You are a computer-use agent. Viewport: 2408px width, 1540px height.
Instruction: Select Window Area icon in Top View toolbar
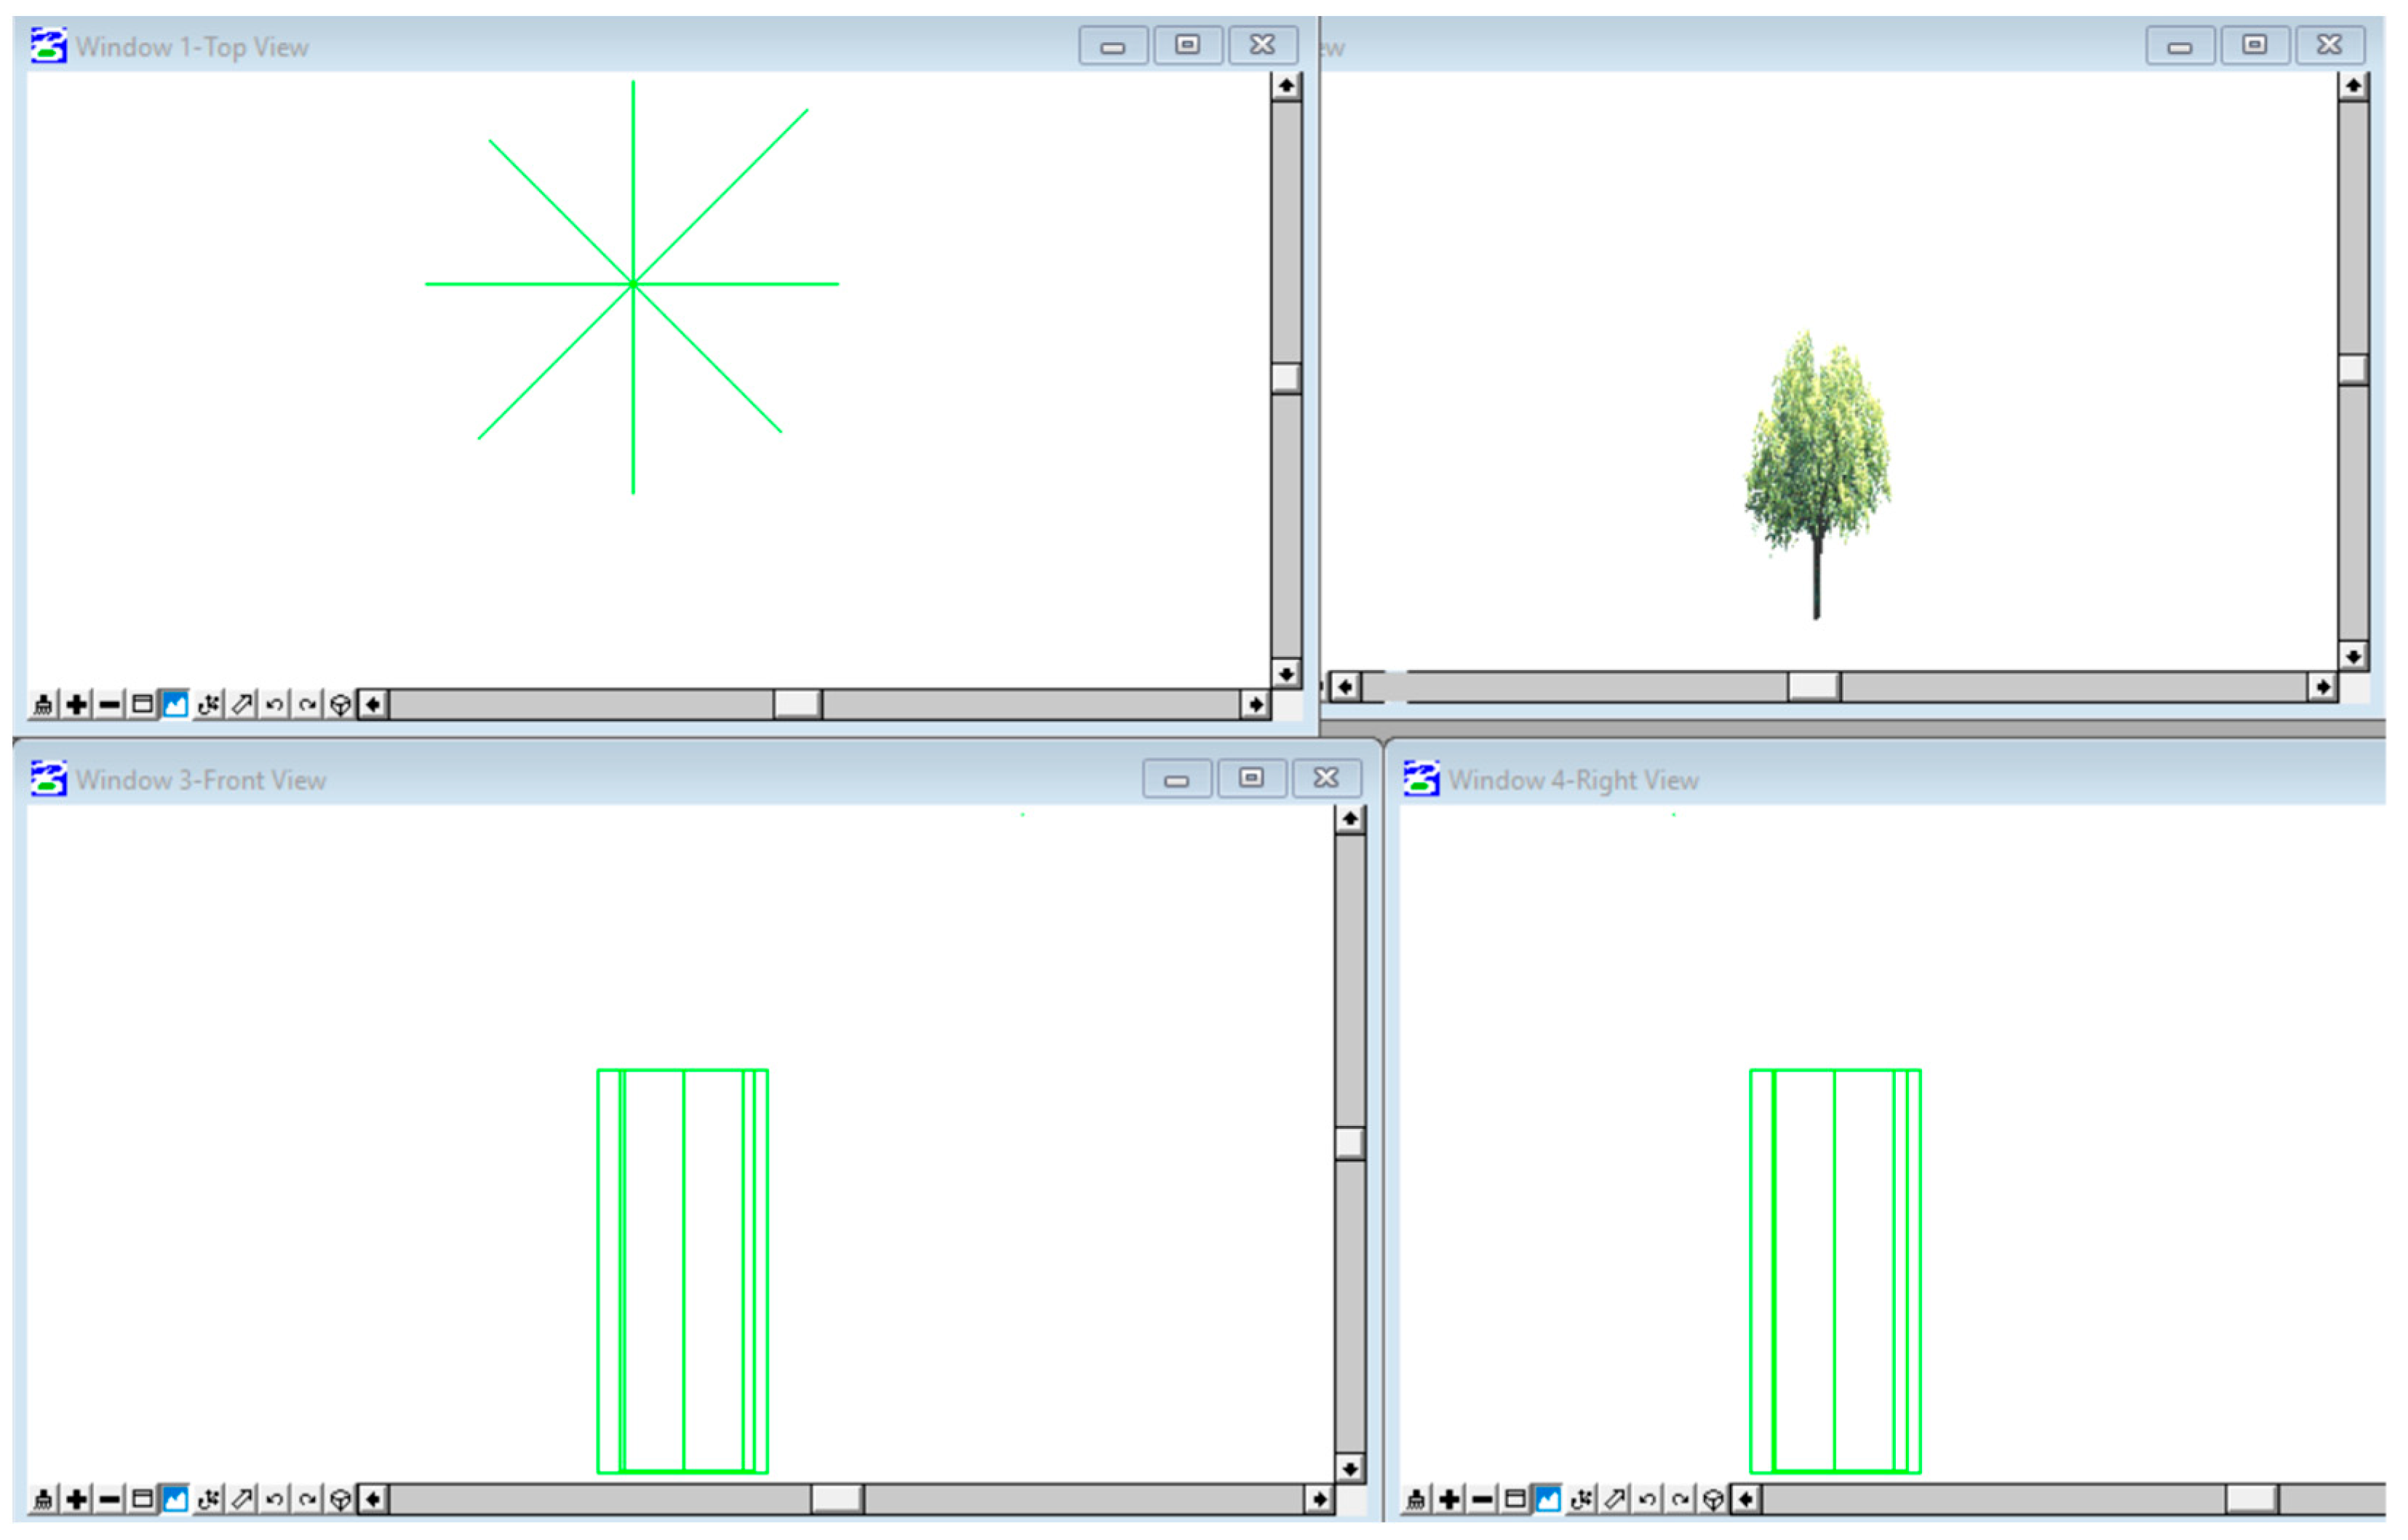click(142, 705)
